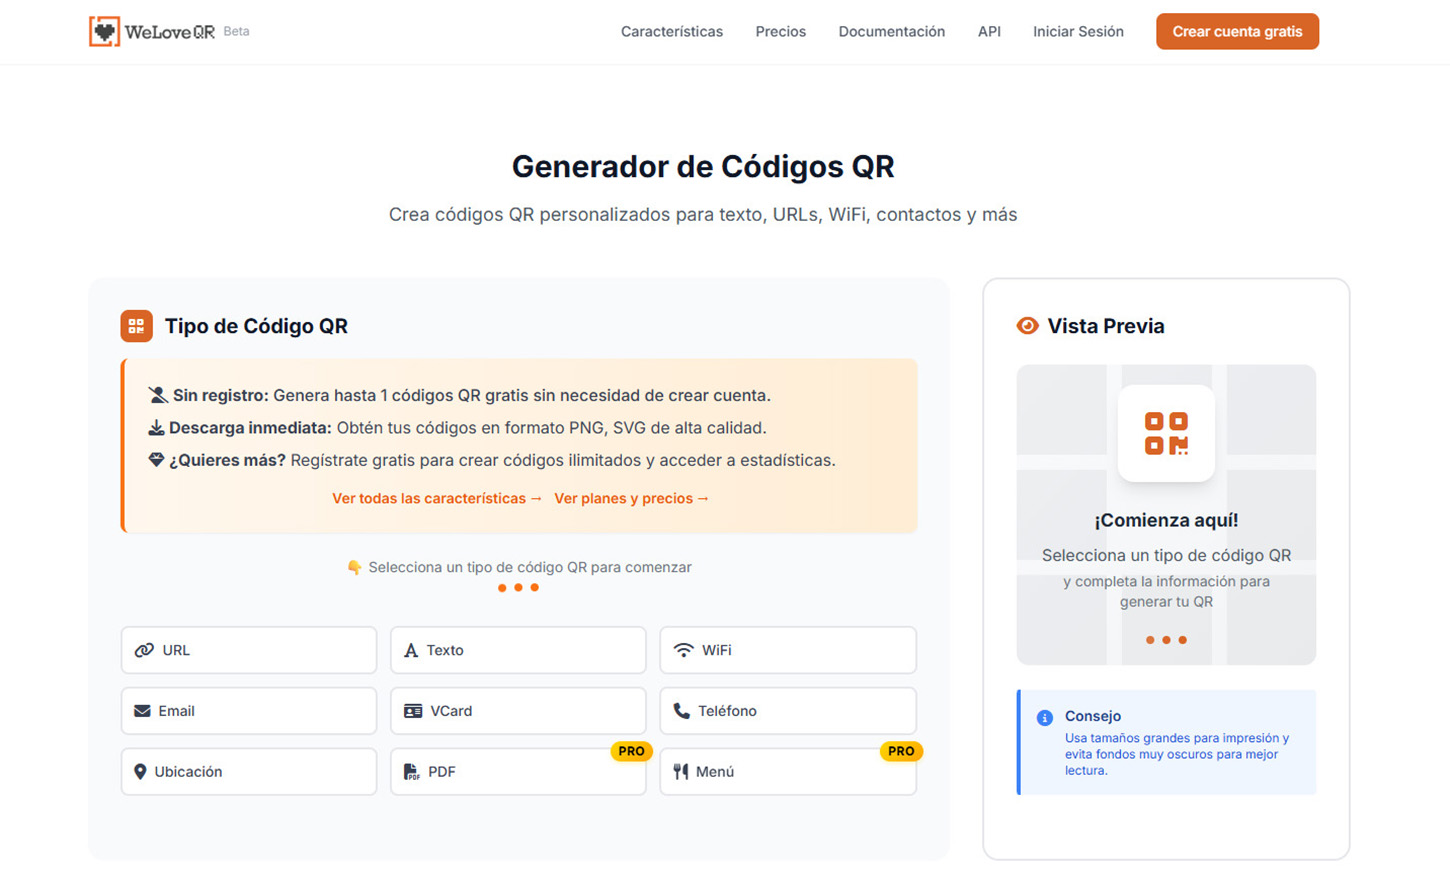The height and width of the screenshot is (880, 1450).
Task: Click the envelope icon for Email
Action: click(142, 711)
